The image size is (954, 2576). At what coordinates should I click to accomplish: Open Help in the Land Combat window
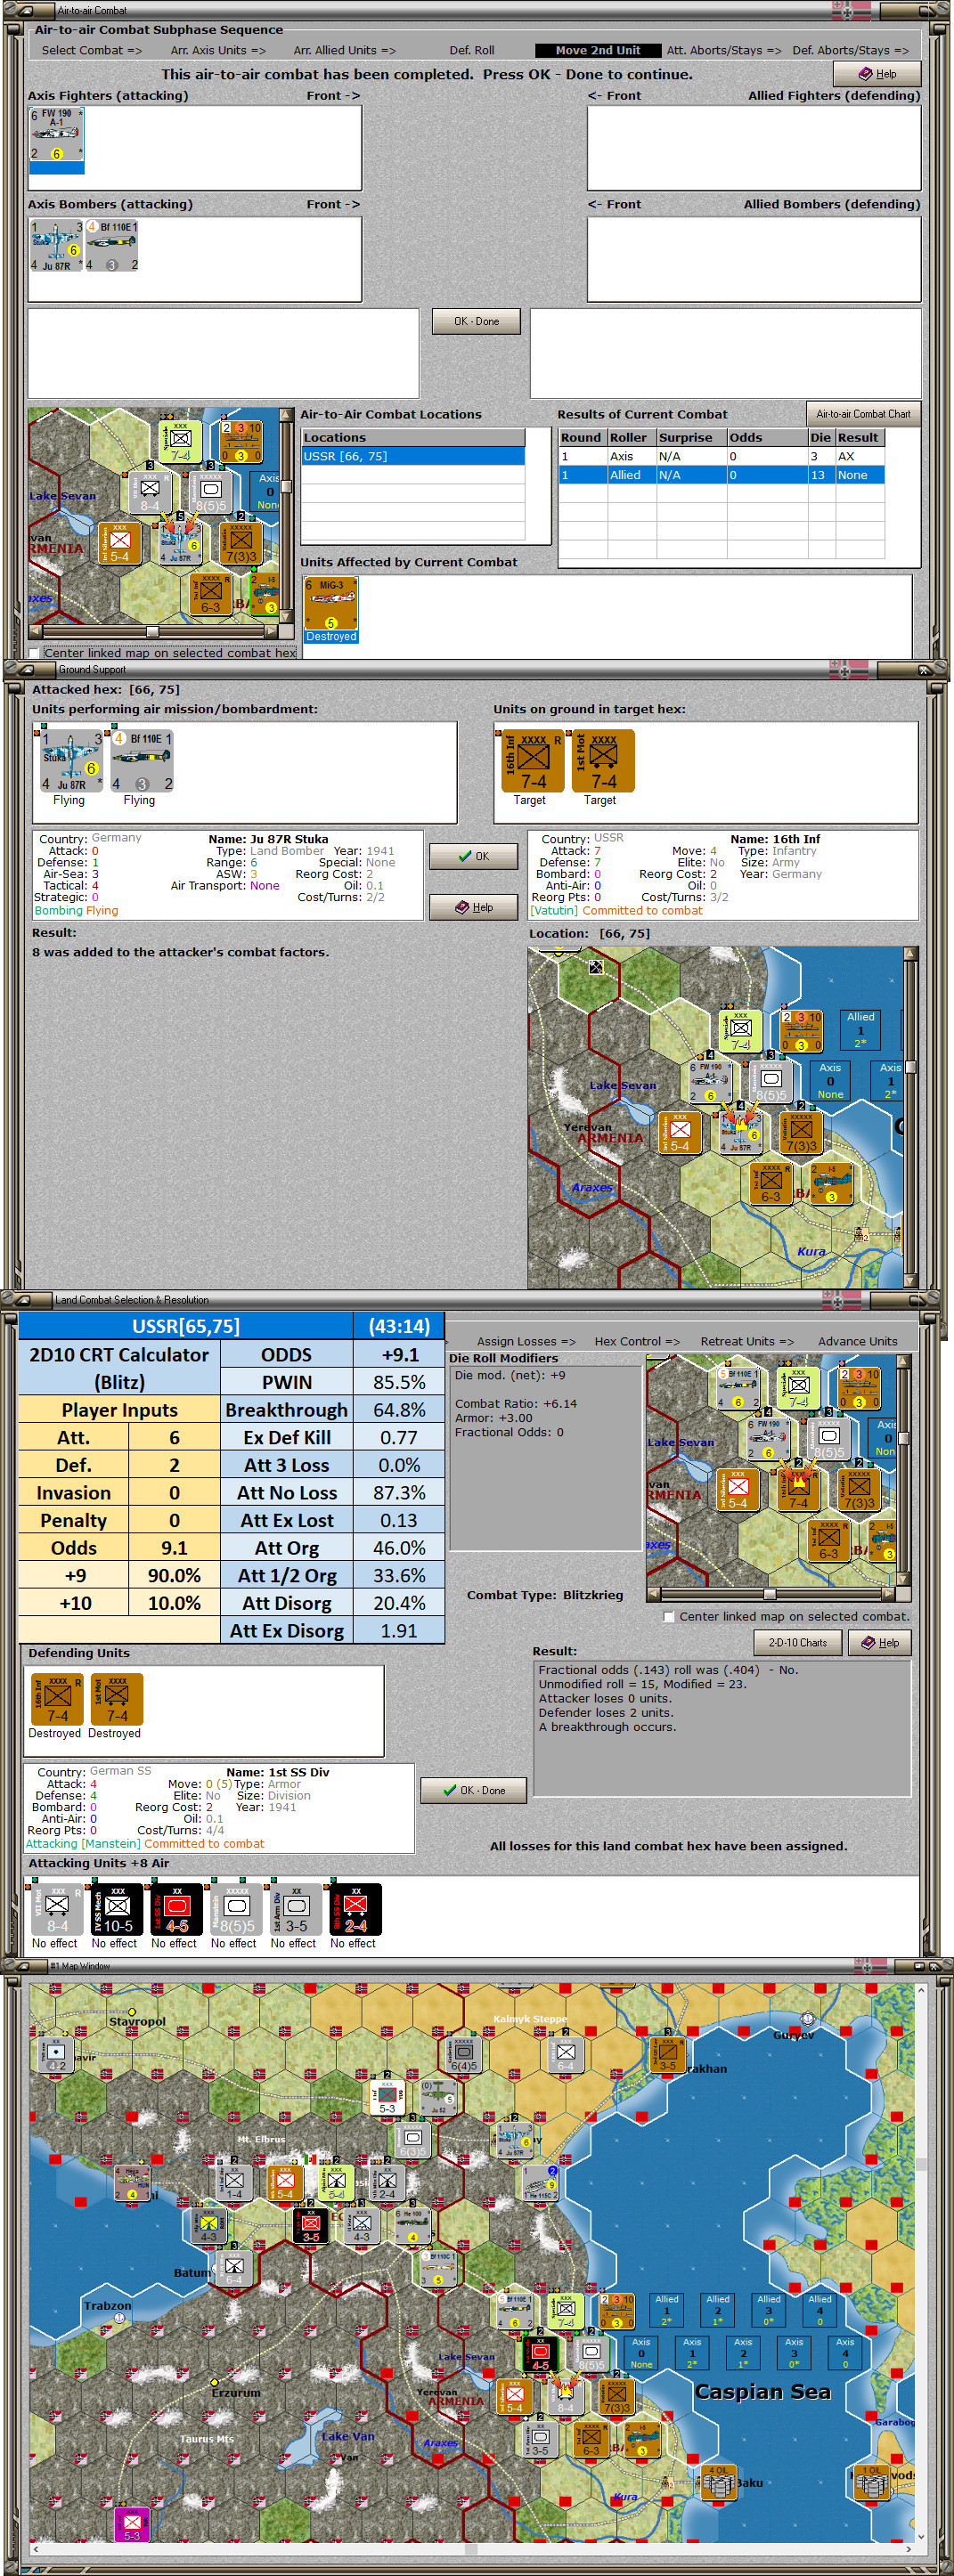[880, 1643]
